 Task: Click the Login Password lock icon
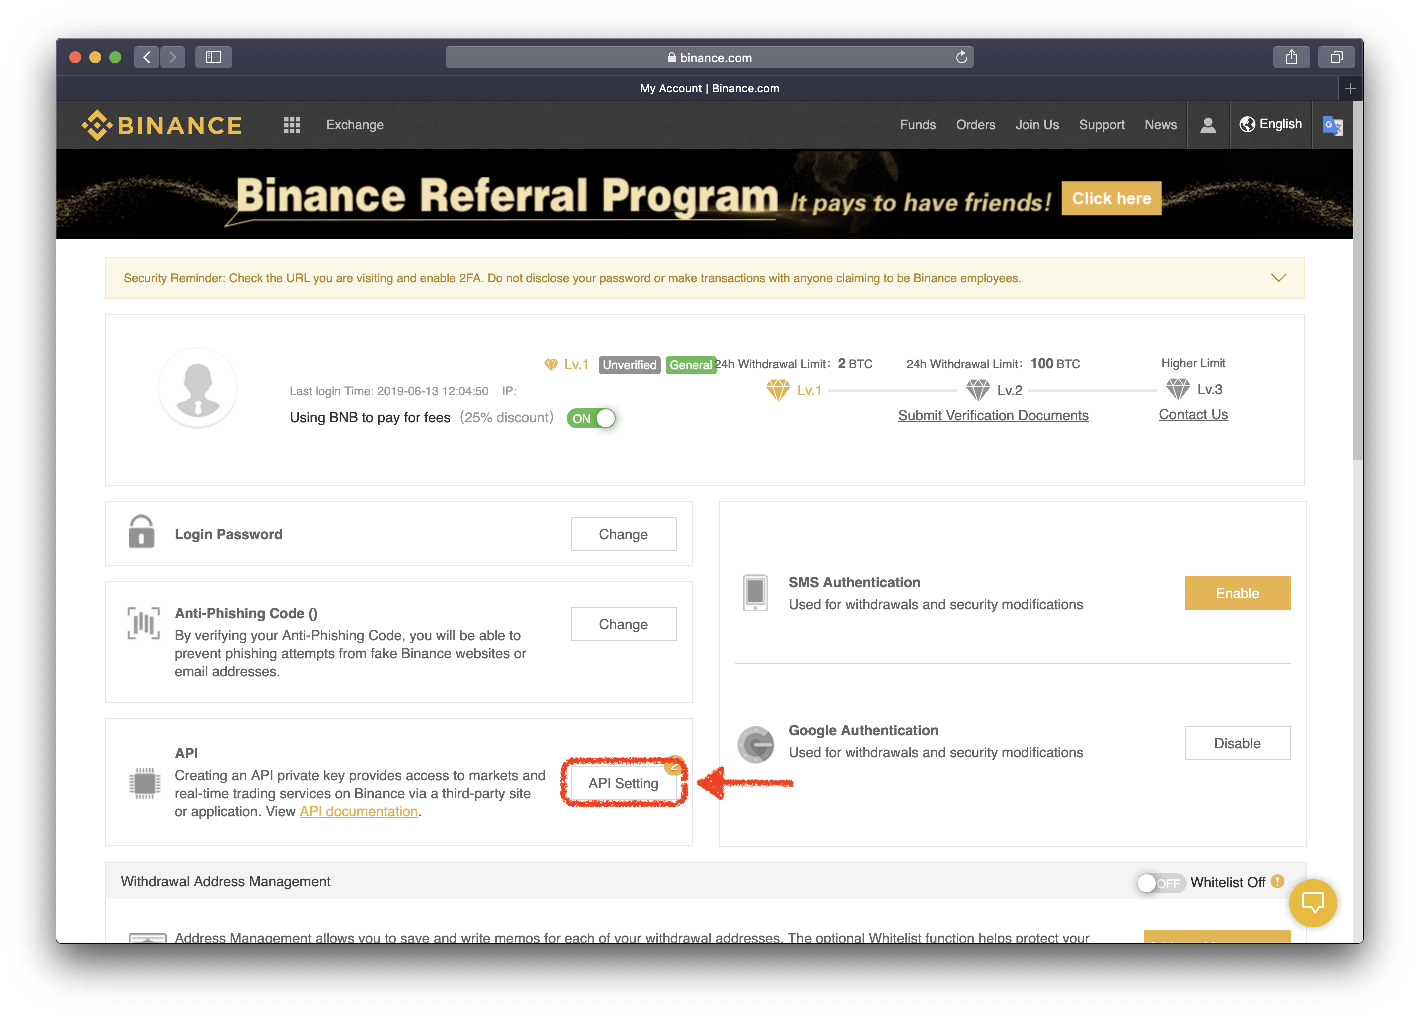click(x=141, y=531)
